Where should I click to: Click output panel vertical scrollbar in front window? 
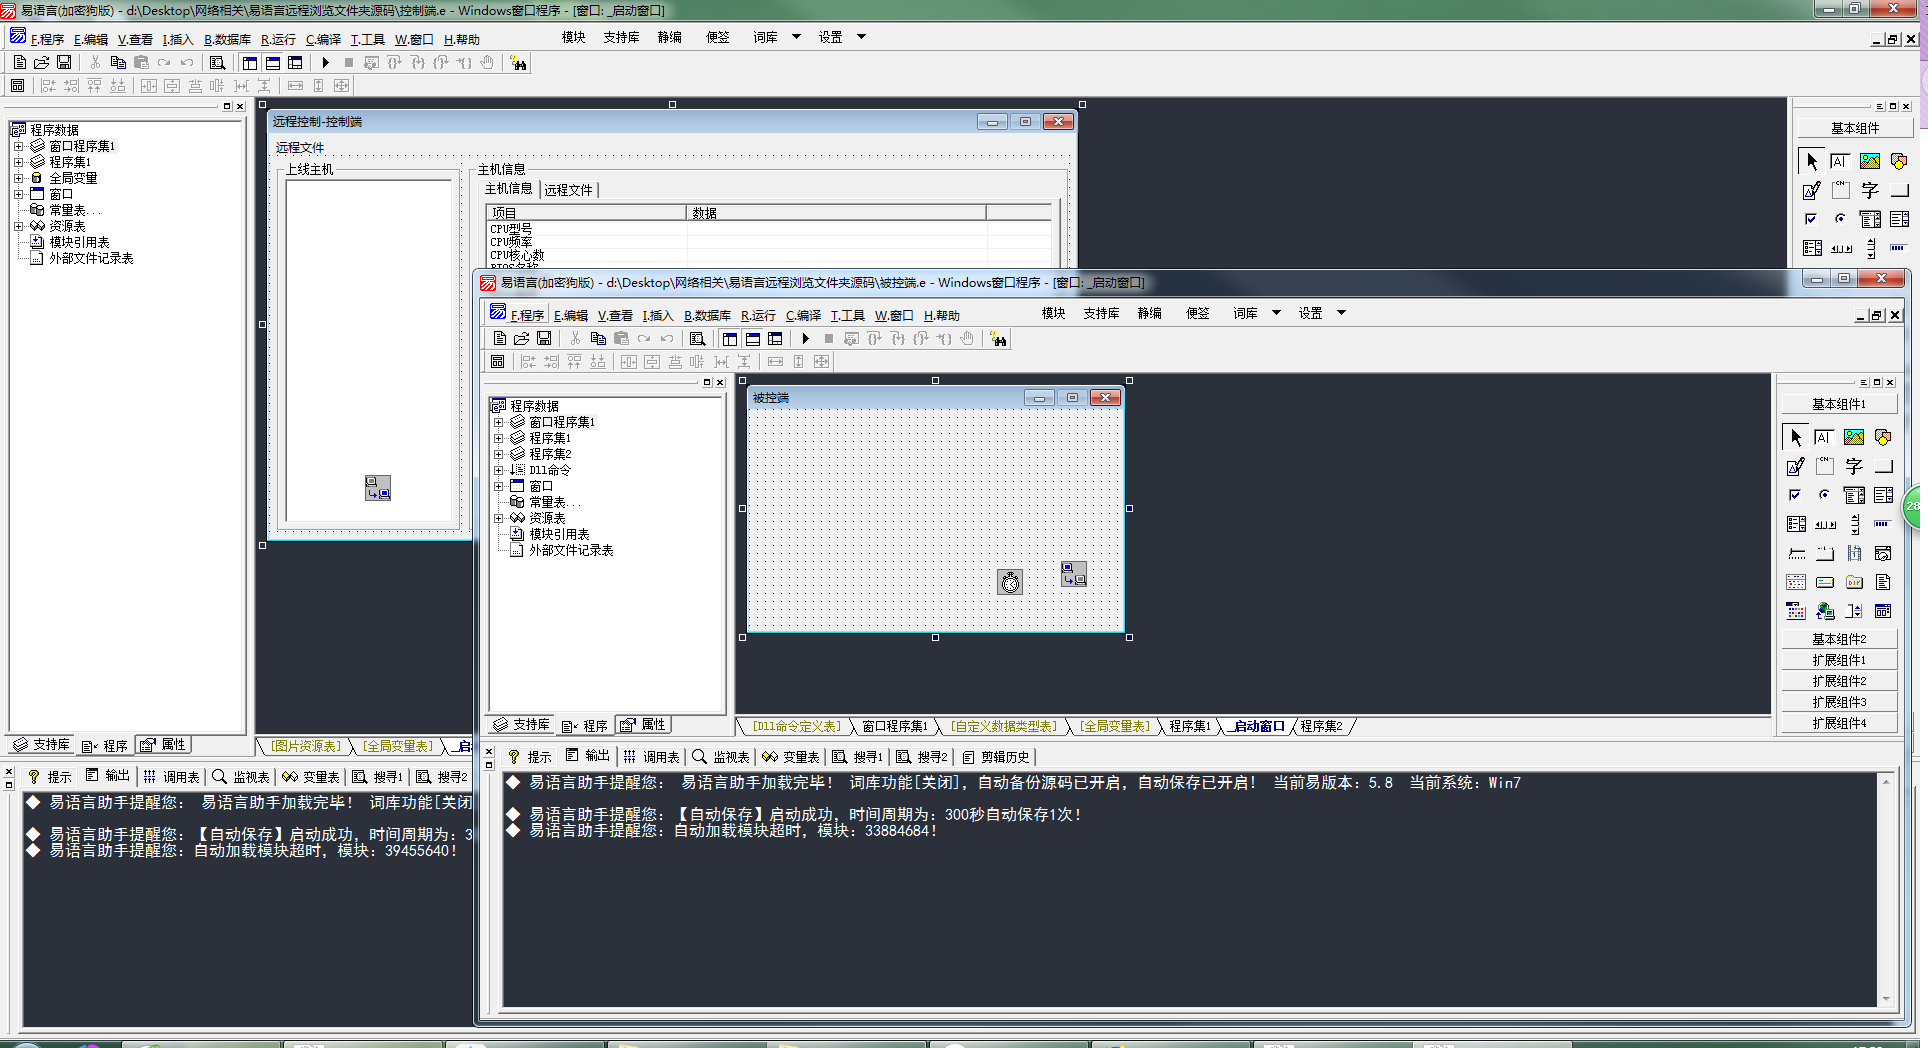[x=1886, y=889]
